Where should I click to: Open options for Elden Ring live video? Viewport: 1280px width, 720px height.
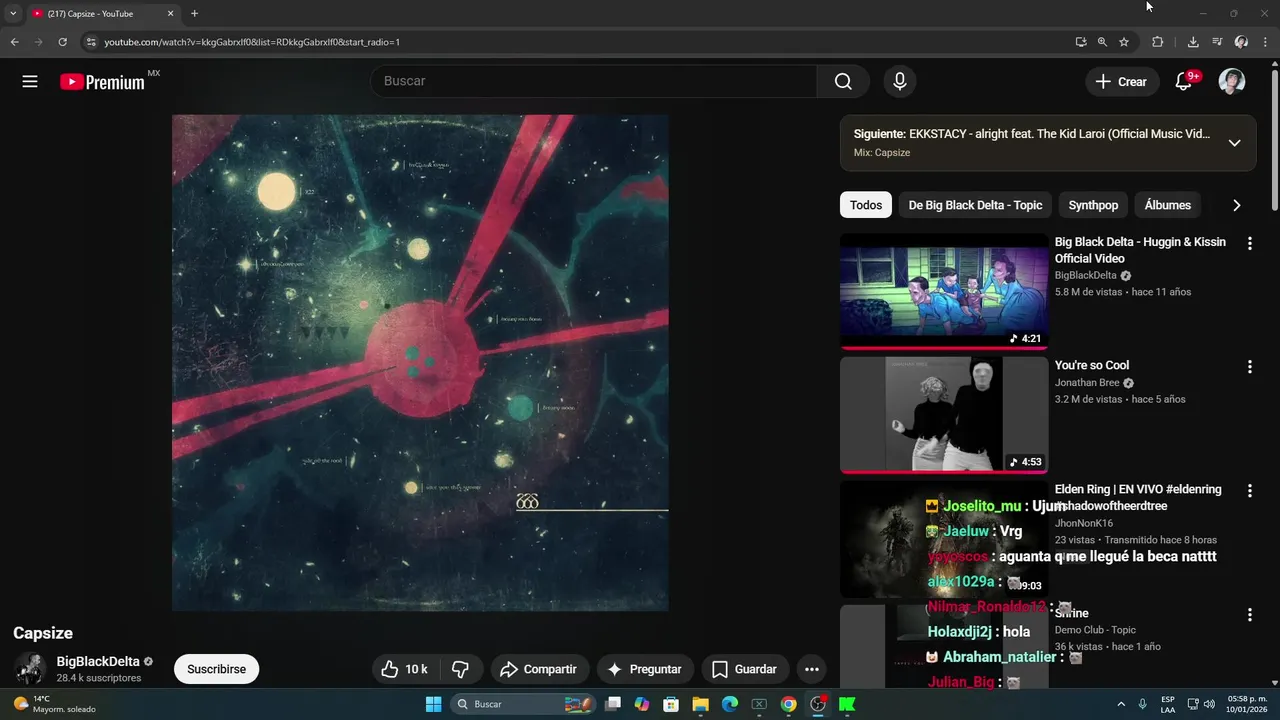1249,491
